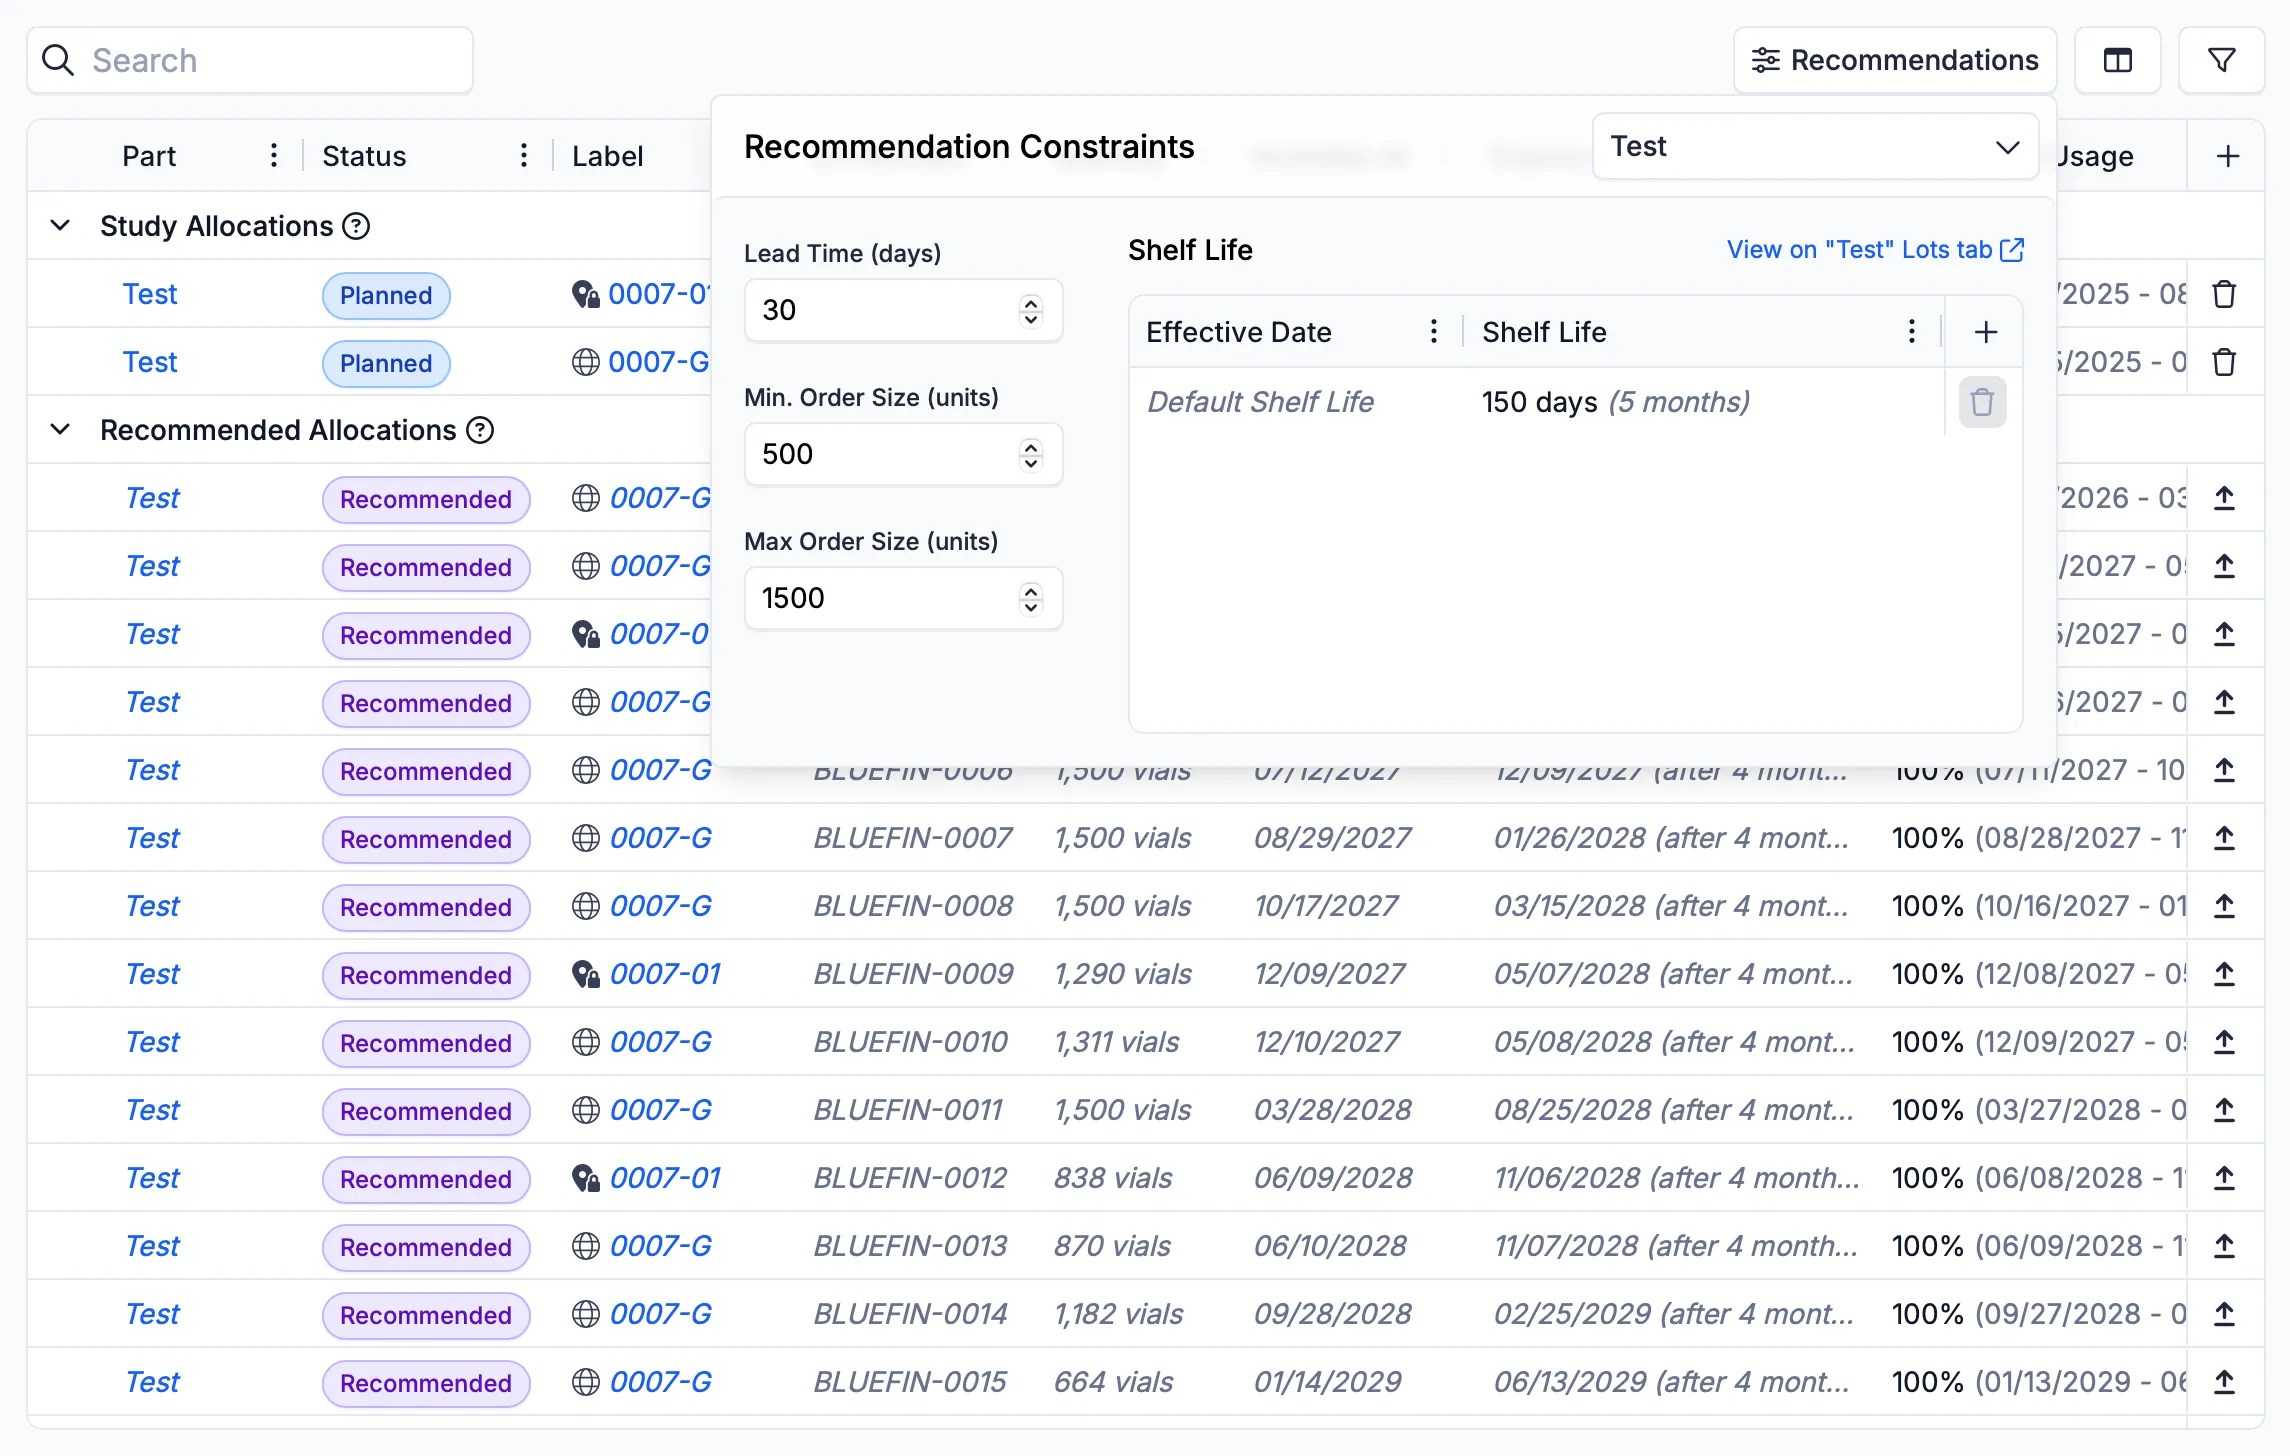The height and width of the screenshot is (1456, 2290).
Task: Select the 1,290 vials quantity cell
Action: [x=1122, y=974]
